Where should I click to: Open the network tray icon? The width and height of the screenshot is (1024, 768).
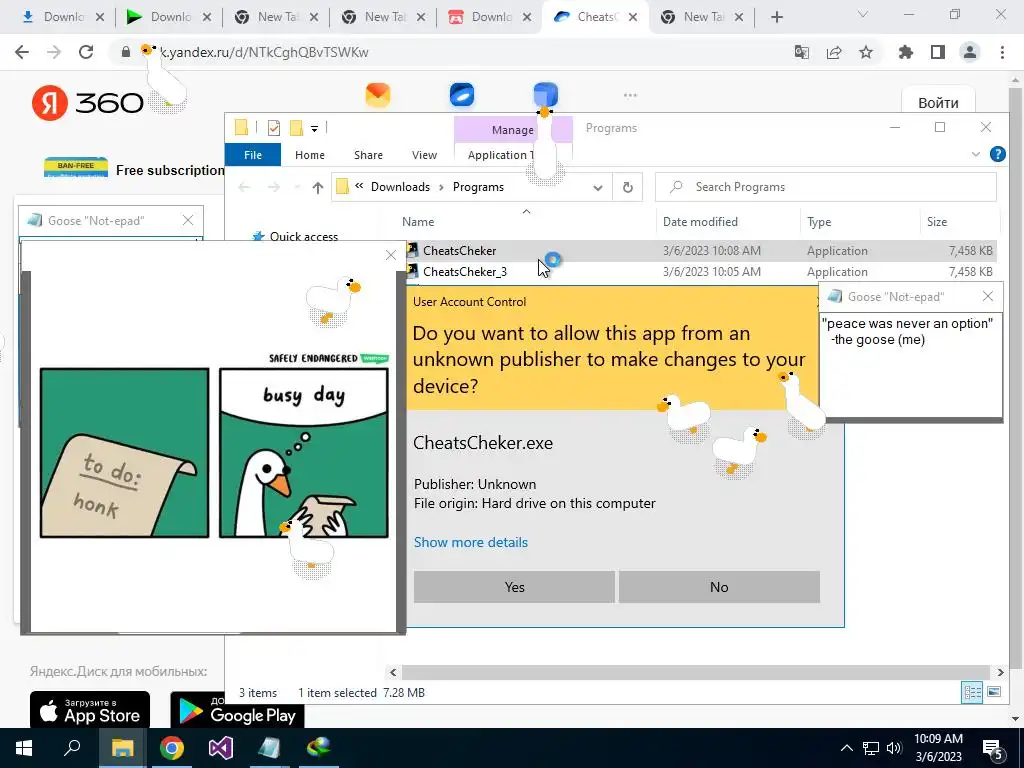pyautogui.click(x=871, y=748)
